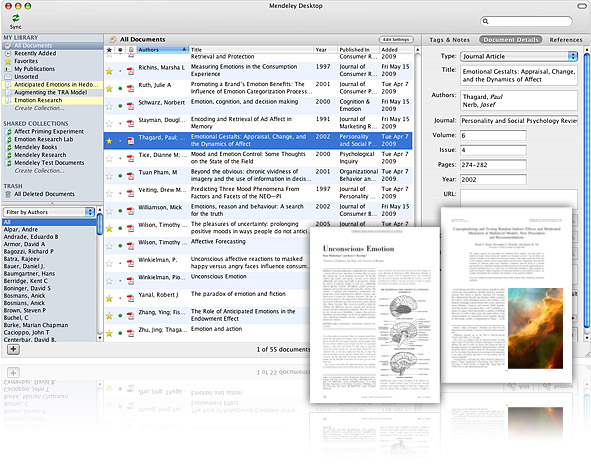
Task: Switch to the References tab
Action: coord(566,40)
